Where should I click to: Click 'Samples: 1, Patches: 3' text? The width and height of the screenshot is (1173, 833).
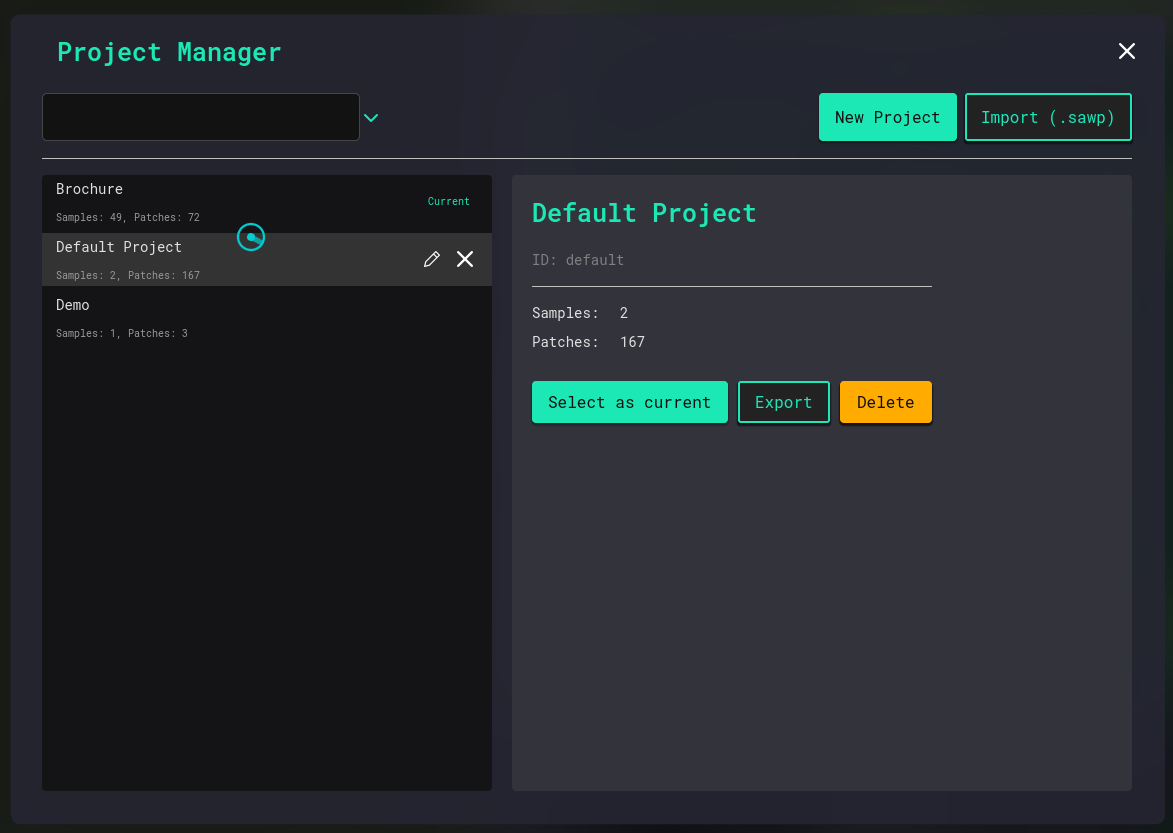point(122,333)
